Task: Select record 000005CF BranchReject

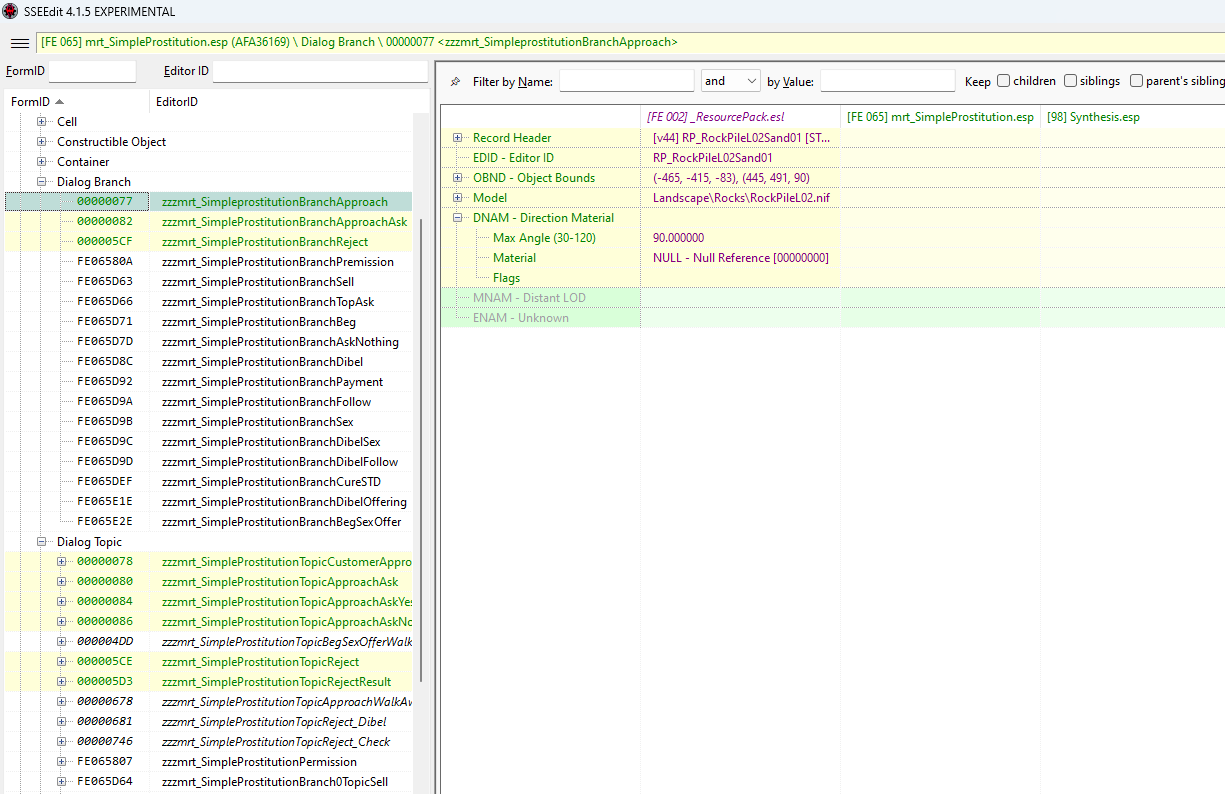Action: point(208,242)
